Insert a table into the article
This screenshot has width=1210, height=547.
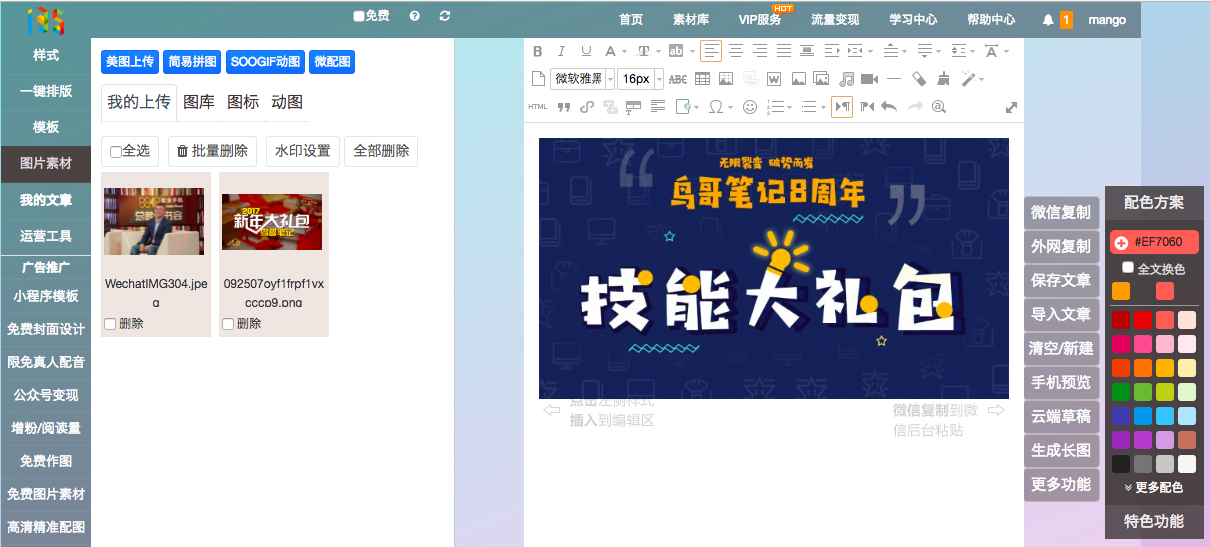(703, 79)
